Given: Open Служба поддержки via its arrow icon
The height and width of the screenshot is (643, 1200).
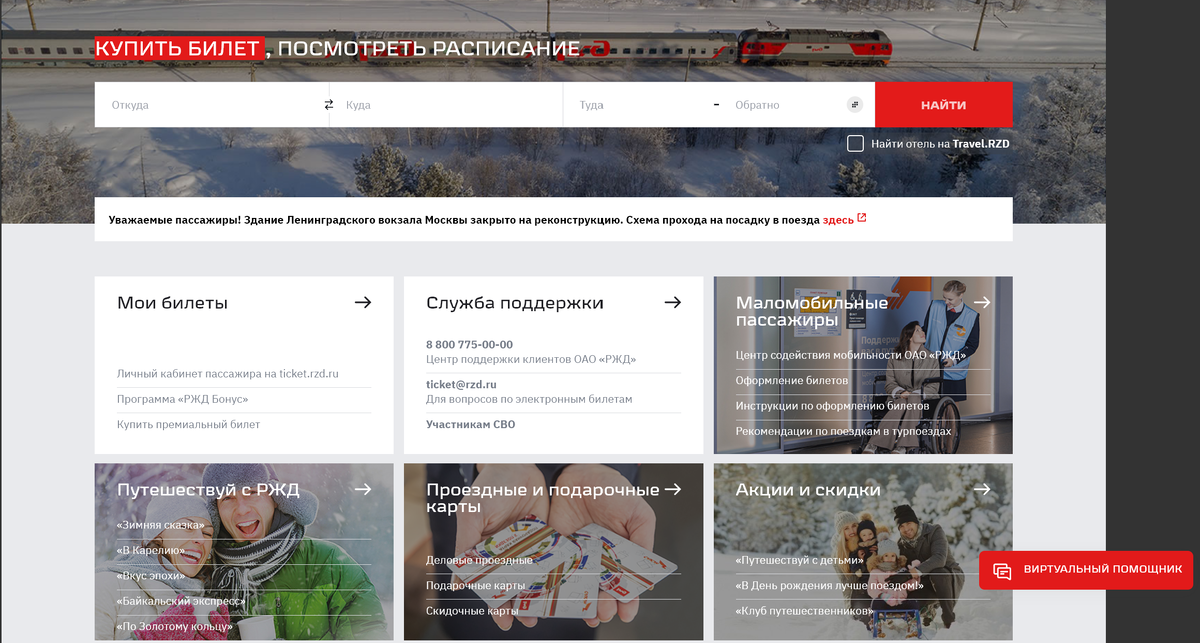Looking at the screenshot, I should (x=672, y=302).
